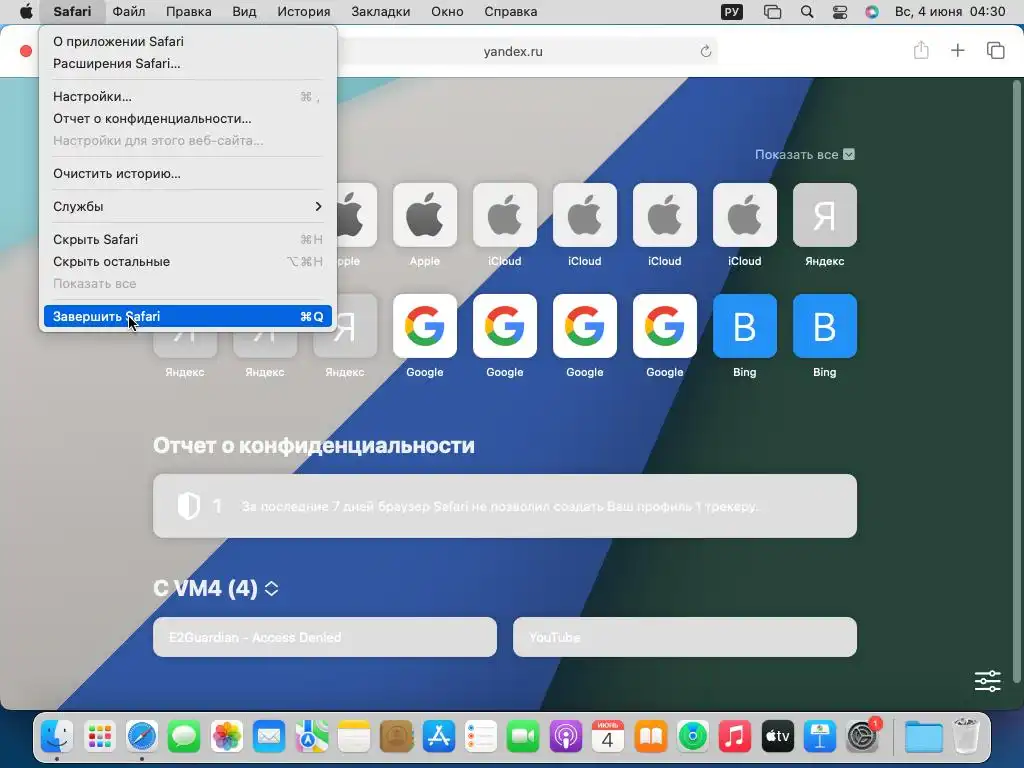
Task: Open the blue folder stack in the Dock
Action: click(x=923, y=737)
